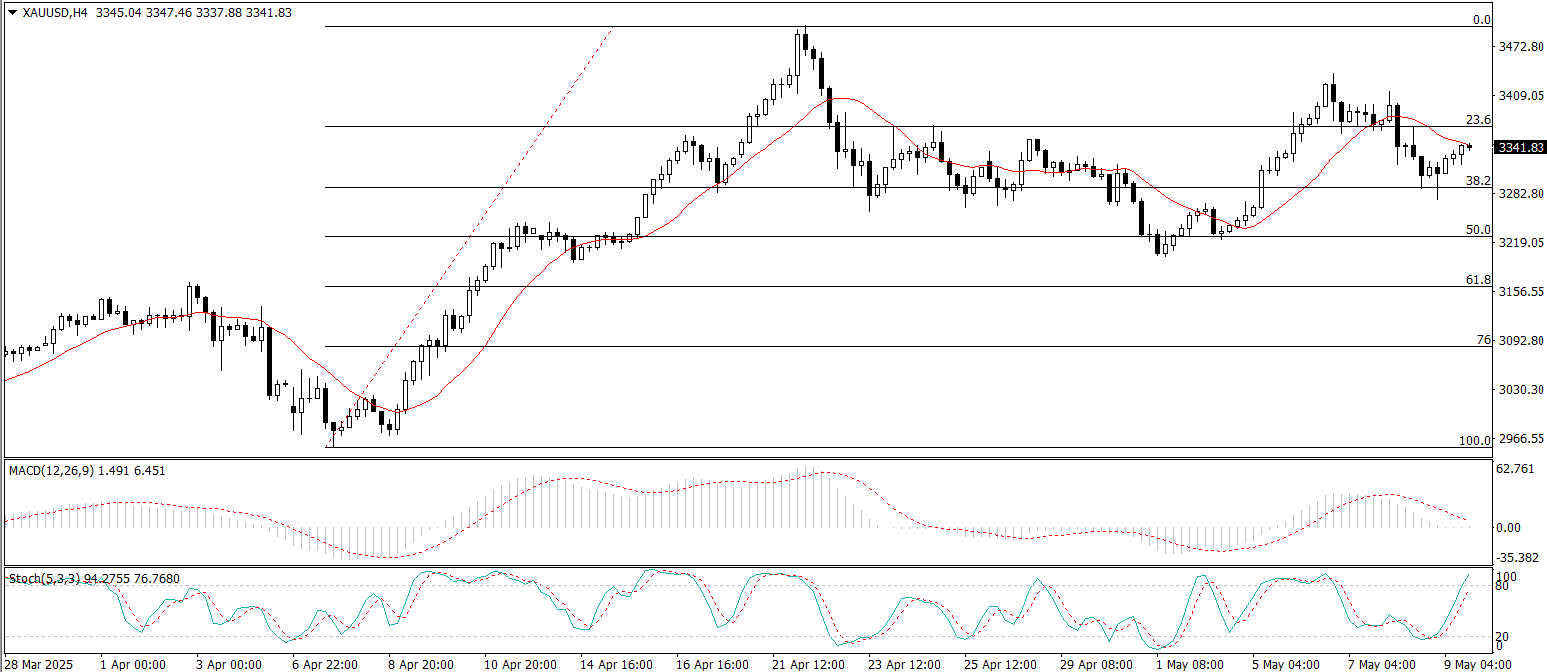
Task: Click the dropdown triangle beside XAUUSD,H4
Action: (12, 13)
